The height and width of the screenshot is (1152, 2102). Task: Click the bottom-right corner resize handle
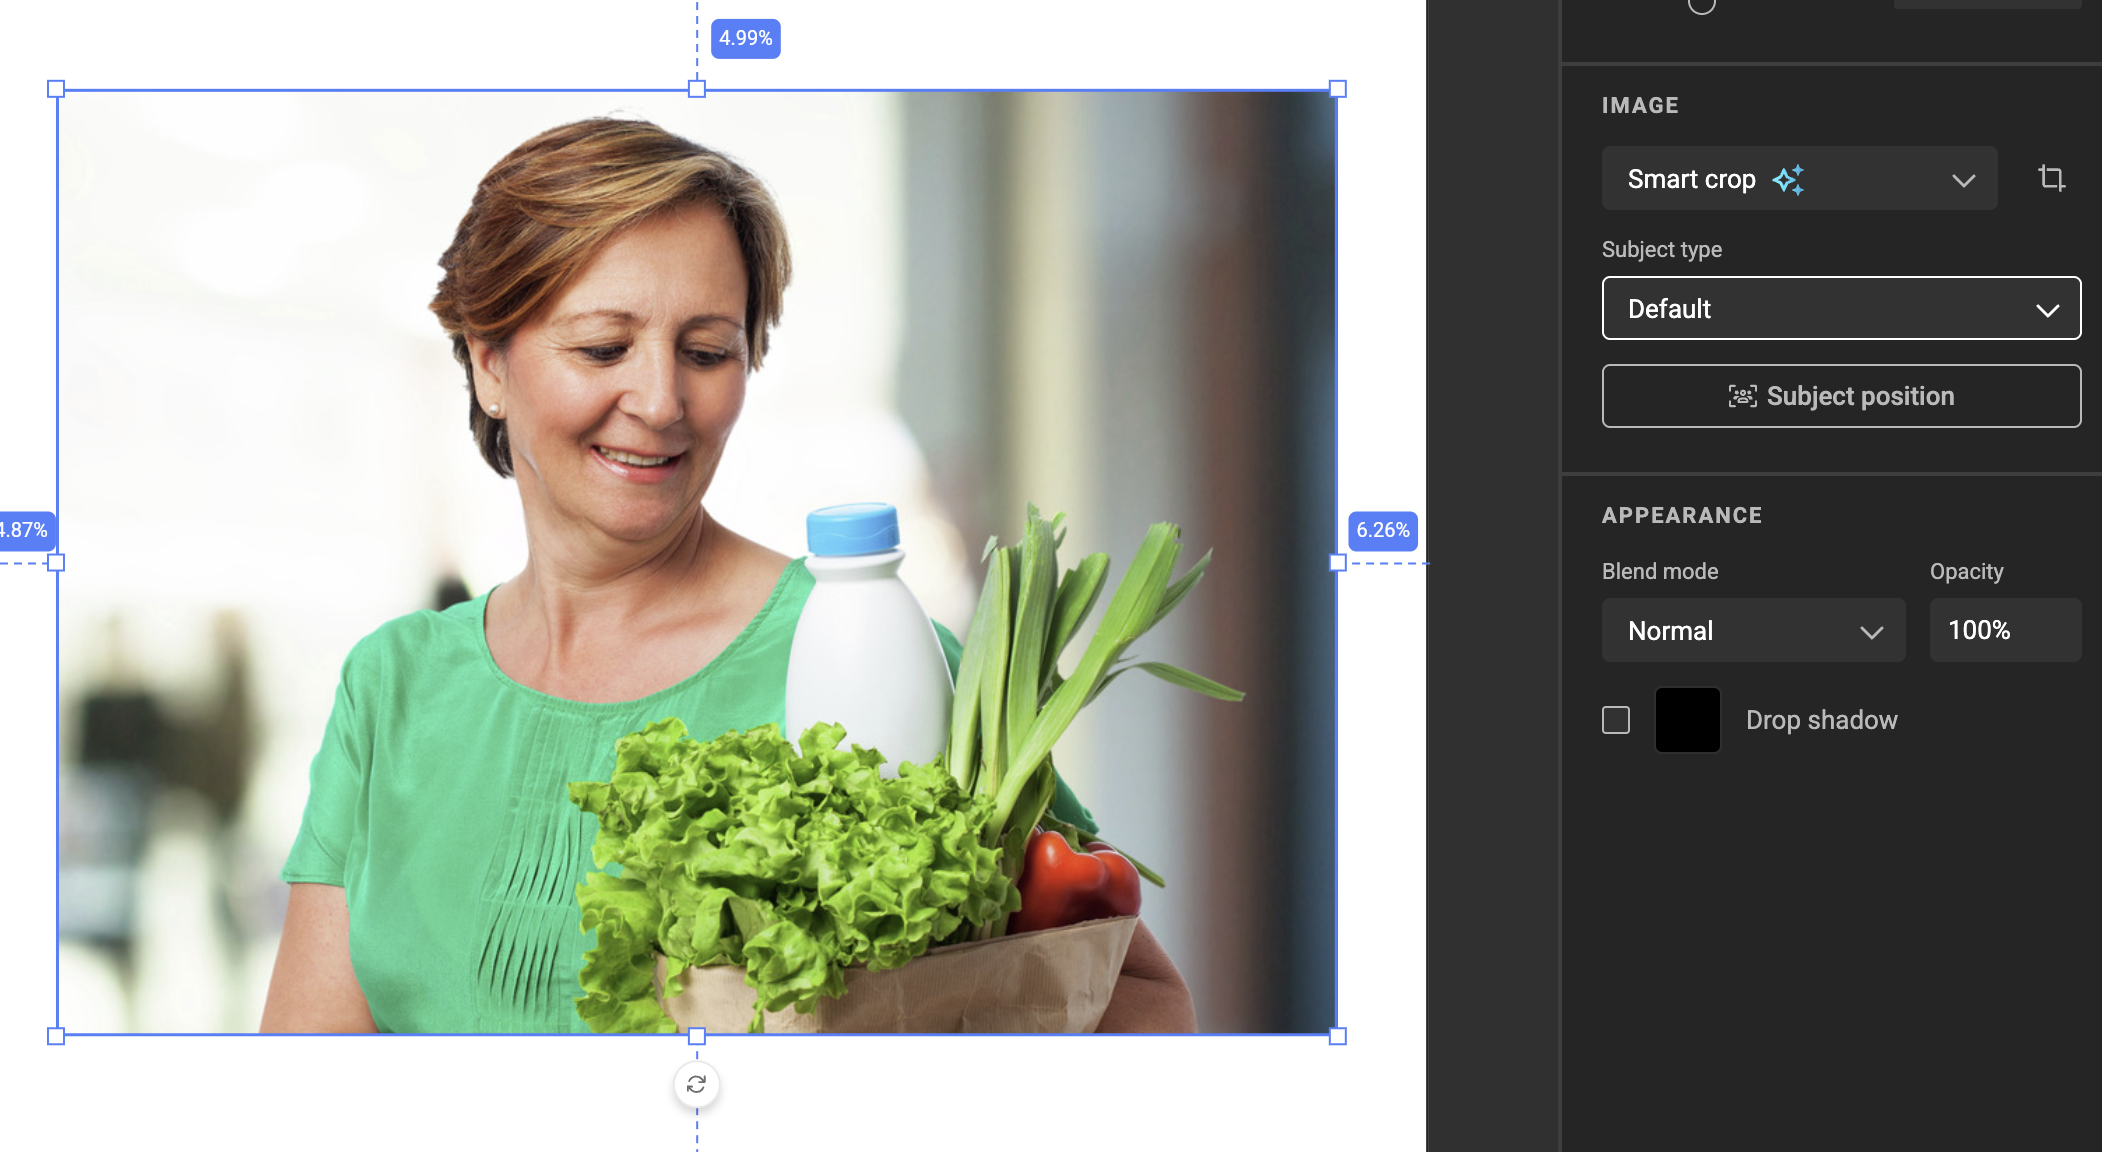pyautogui.click(x=1338, y=1036)
